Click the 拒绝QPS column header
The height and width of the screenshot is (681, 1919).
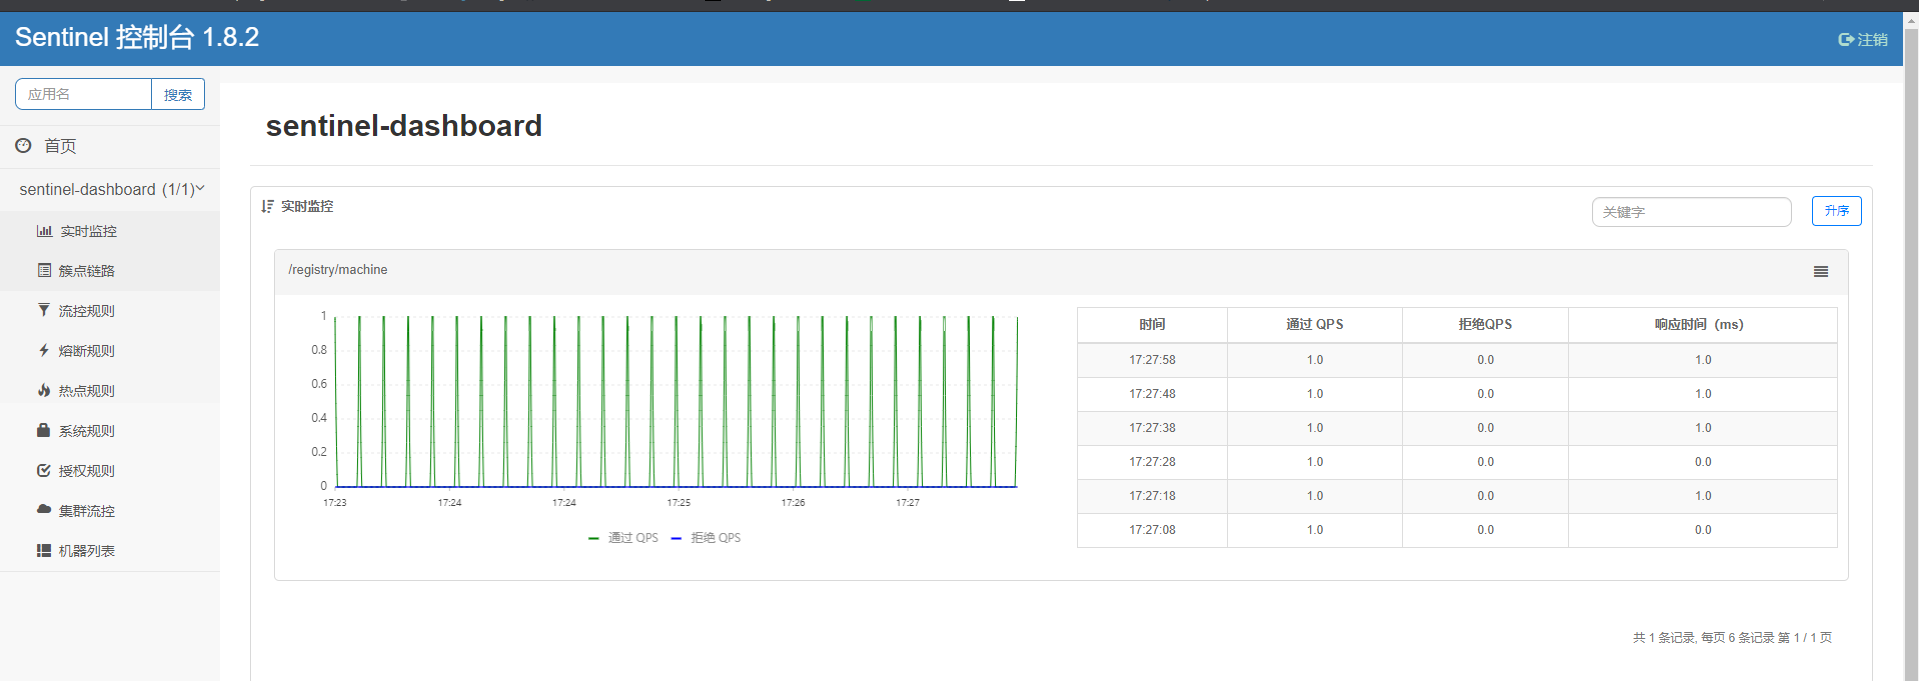coord(1485,324)
